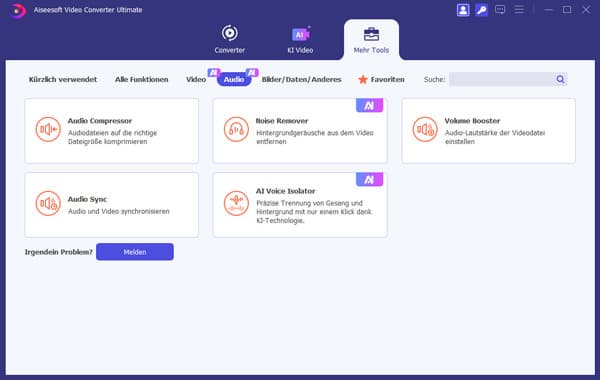
Task: Click the search magnifier icon
Action: click(561, 79)
